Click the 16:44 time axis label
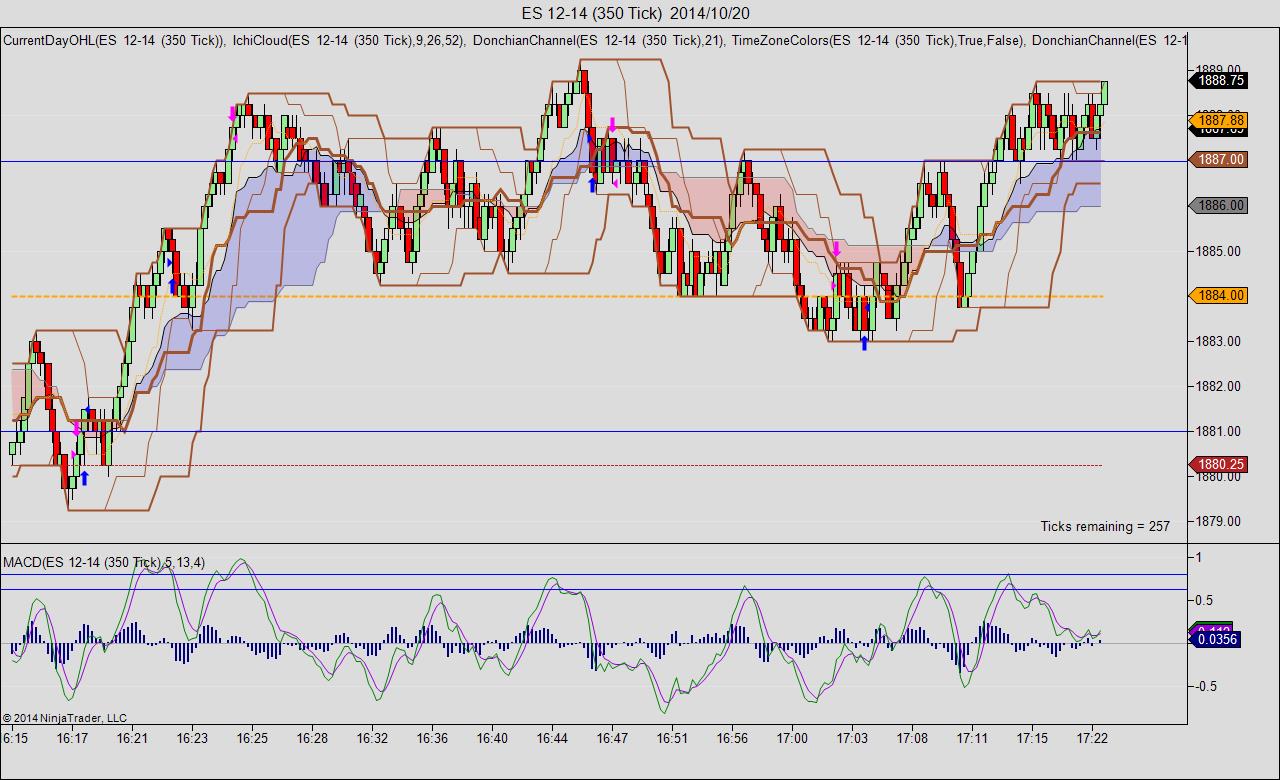Screen dimensions: 1280x780 pos(552,739)
